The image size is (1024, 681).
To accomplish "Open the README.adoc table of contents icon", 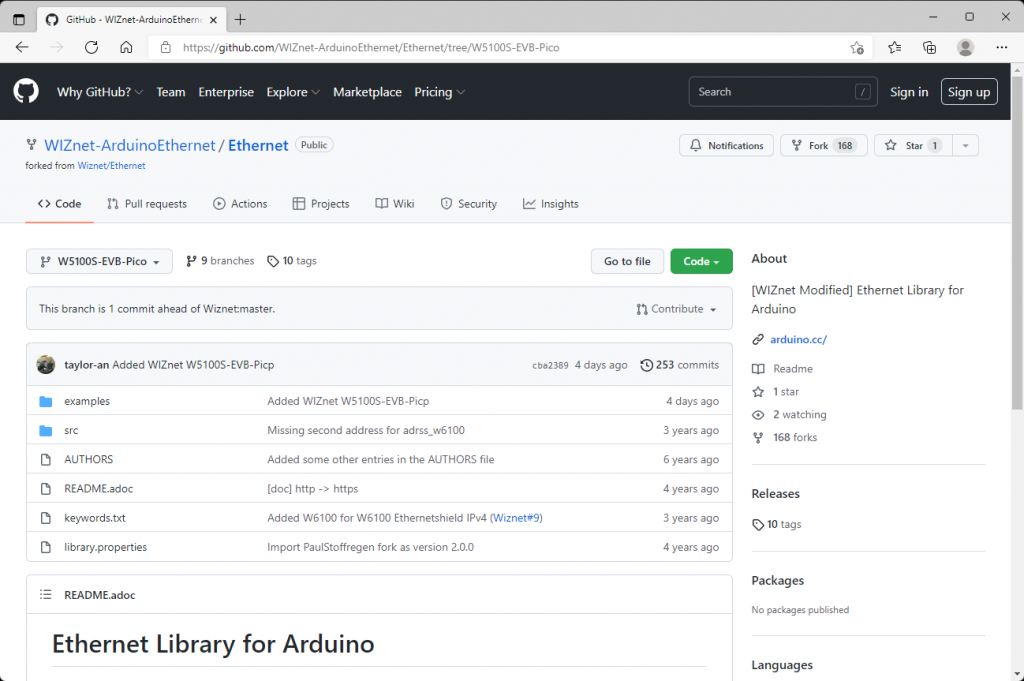I will [46, 595].
